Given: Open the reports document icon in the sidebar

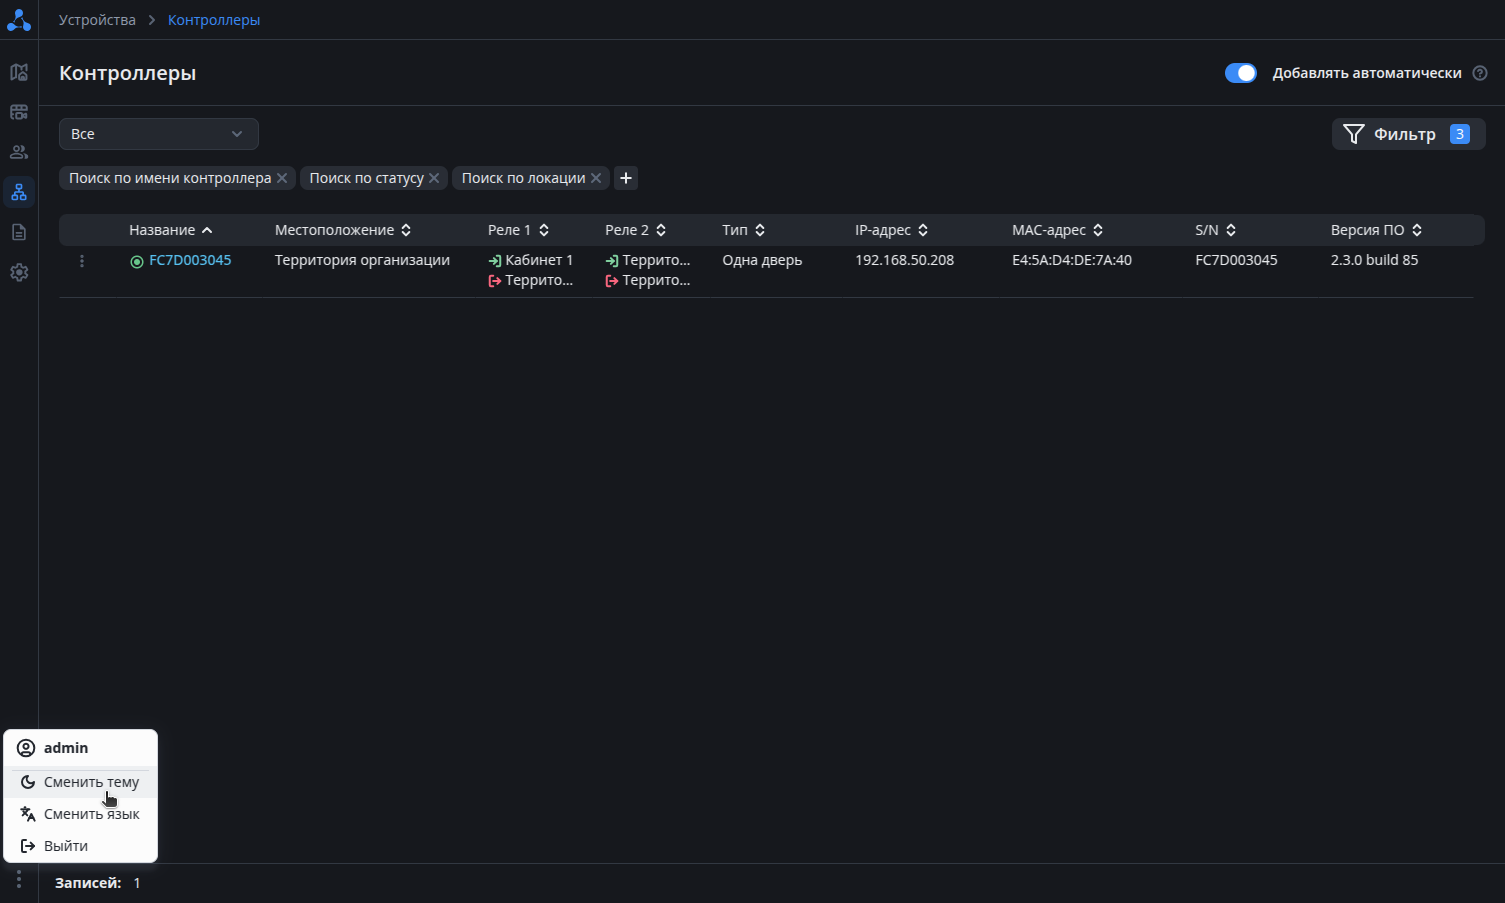Looking at the screenshot, I should click(19, 232).
